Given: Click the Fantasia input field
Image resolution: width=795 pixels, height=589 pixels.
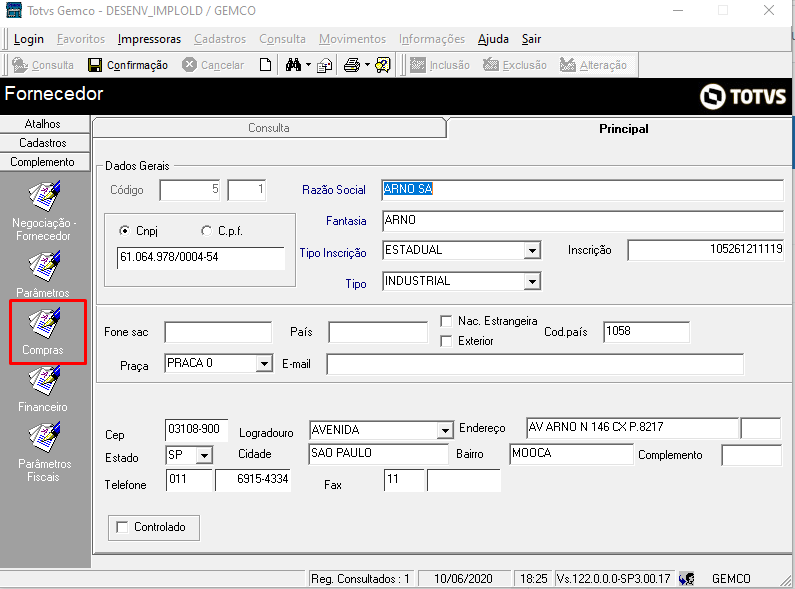Looking at the screenshot, I should [583, 220].
